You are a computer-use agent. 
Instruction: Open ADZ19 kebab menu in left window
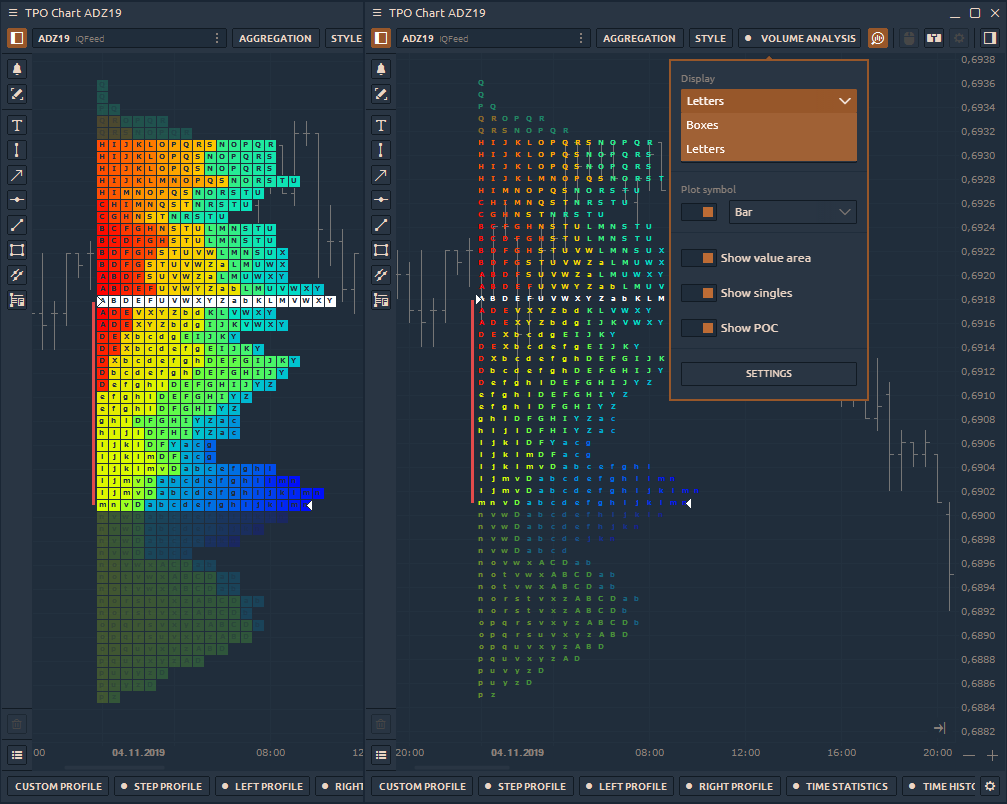217,39
